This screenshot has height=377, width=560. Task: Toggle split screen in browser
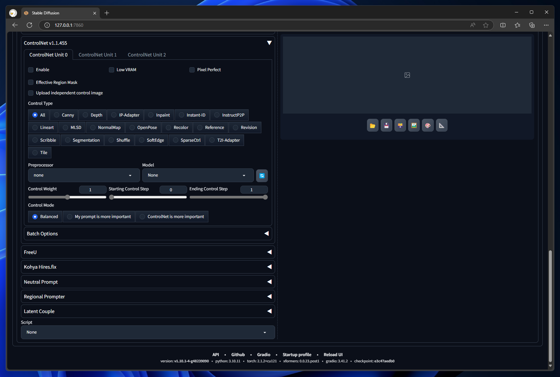[503, 25]
